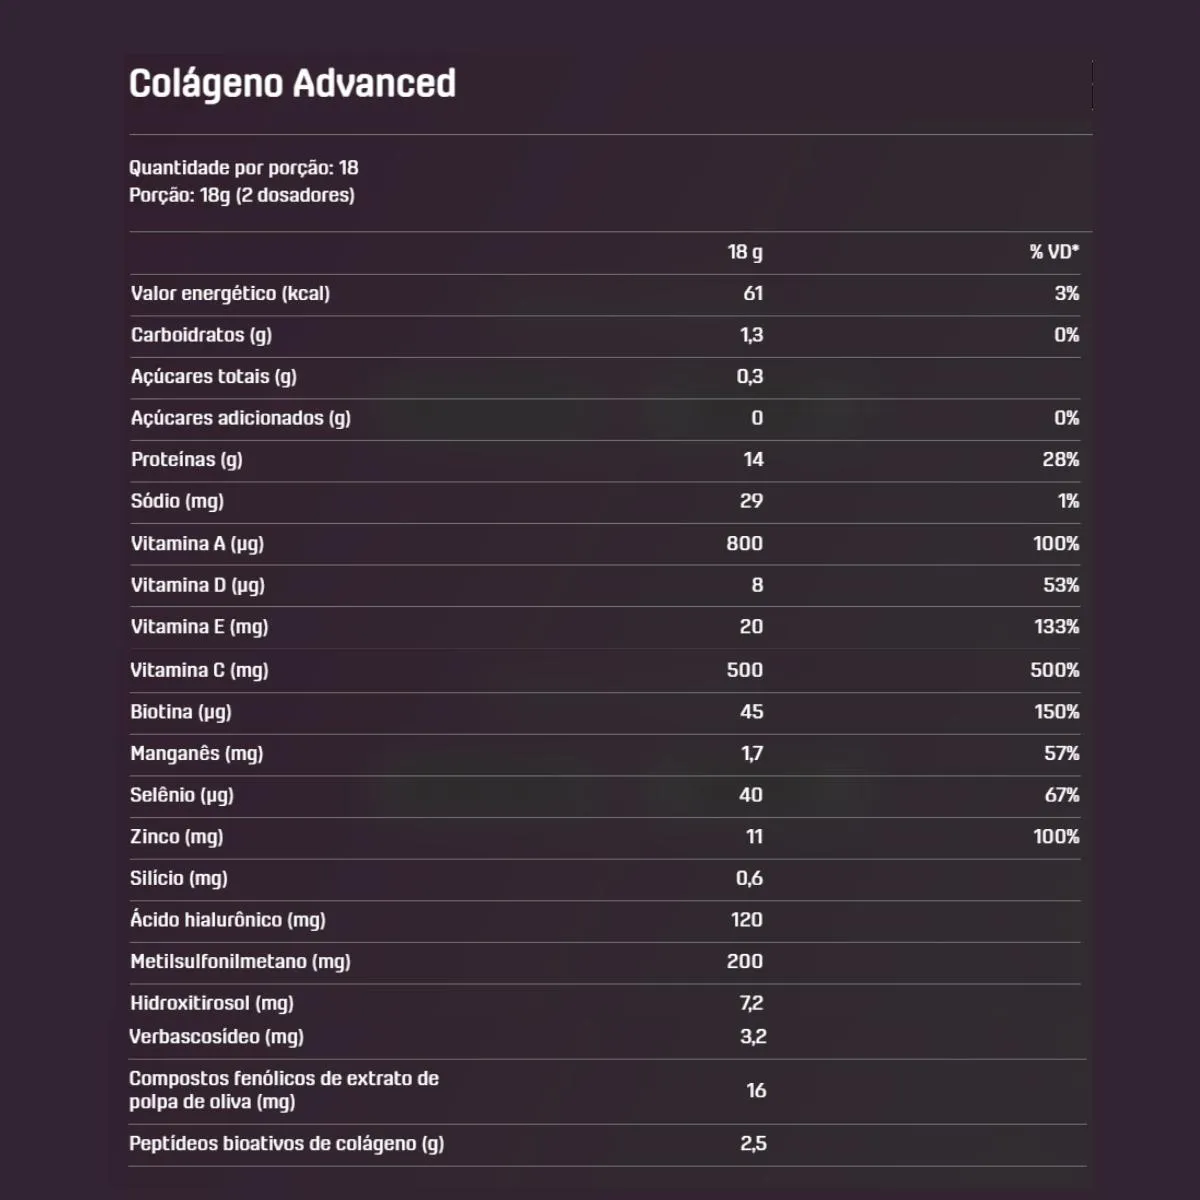This screenshot has height=1200, width=1200.
Task: Select the Ácido hialurônico (mg) label
Action: click(228, 920)
